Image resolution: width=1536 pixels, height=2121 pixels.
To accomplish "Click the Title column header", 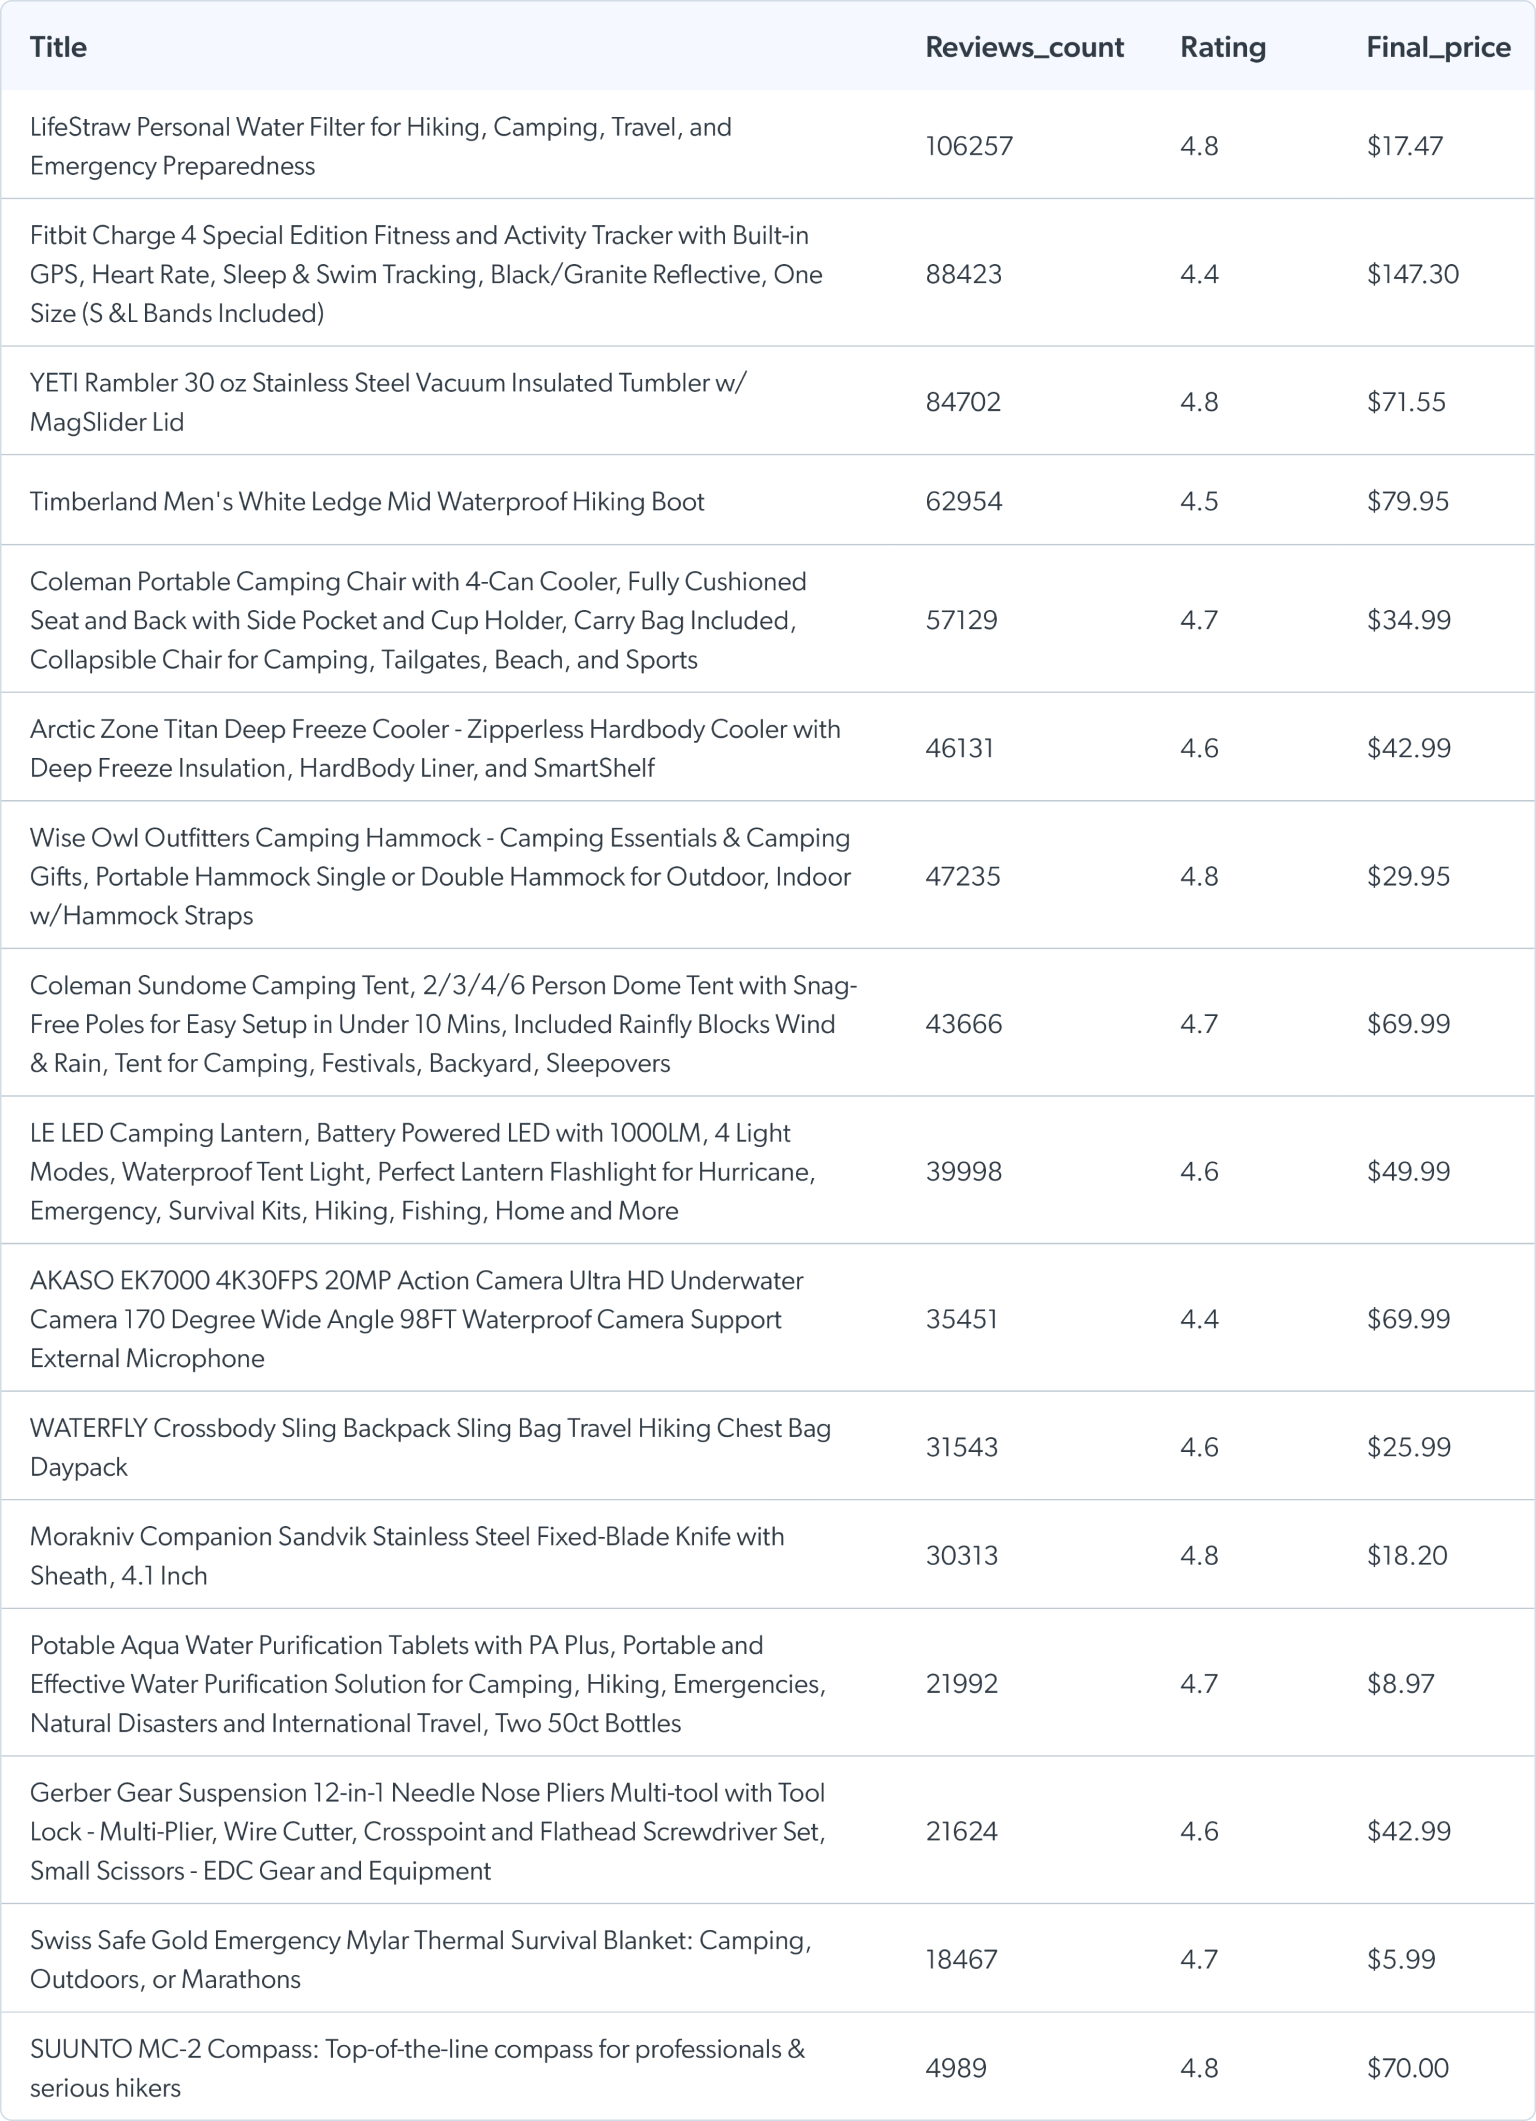I will point(58,47).
